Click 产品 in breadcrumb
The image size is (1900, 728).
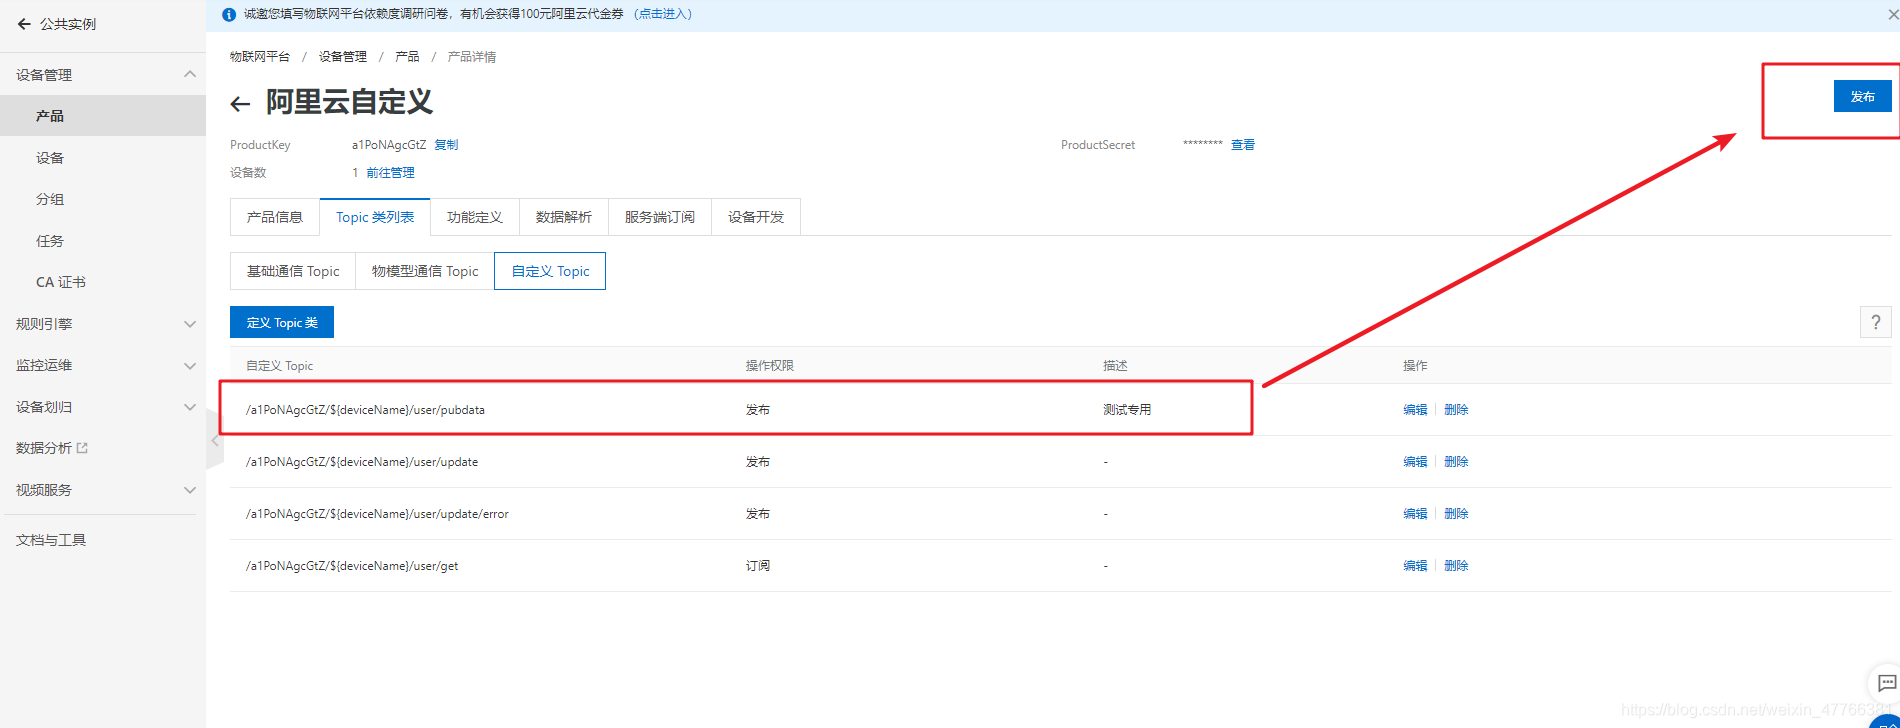pos(407,57)
